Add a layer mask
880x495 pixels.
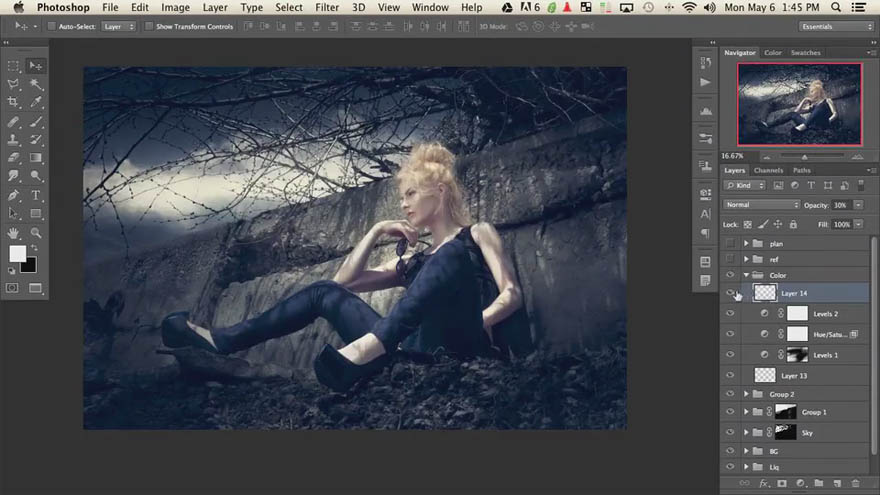[782, 483]
